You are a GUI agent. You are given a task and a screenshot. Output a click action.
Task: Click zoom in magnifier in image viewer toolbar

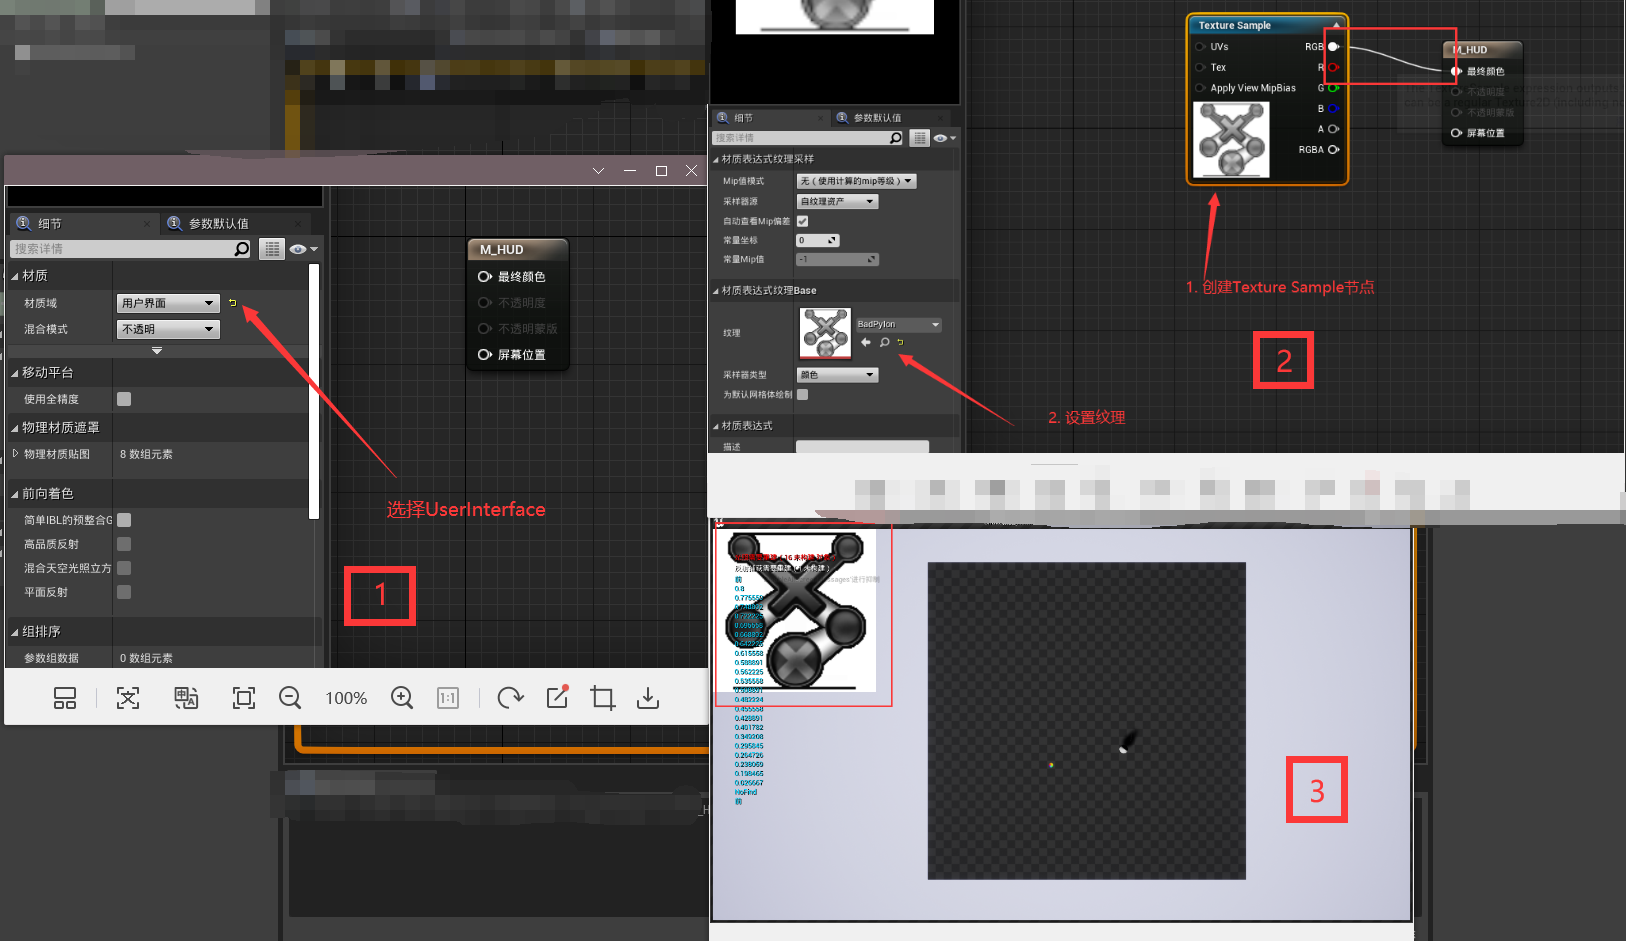tap(402, 698)
